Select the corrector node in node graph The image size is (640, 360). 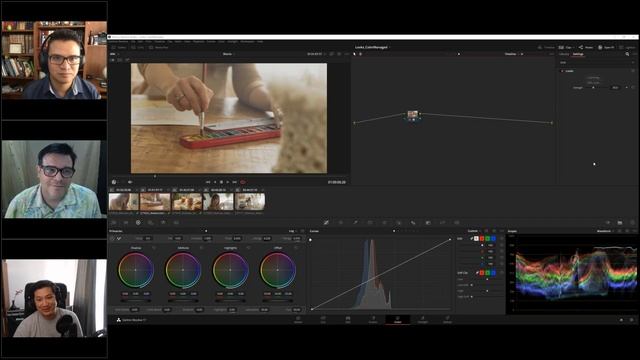point(413,114)
